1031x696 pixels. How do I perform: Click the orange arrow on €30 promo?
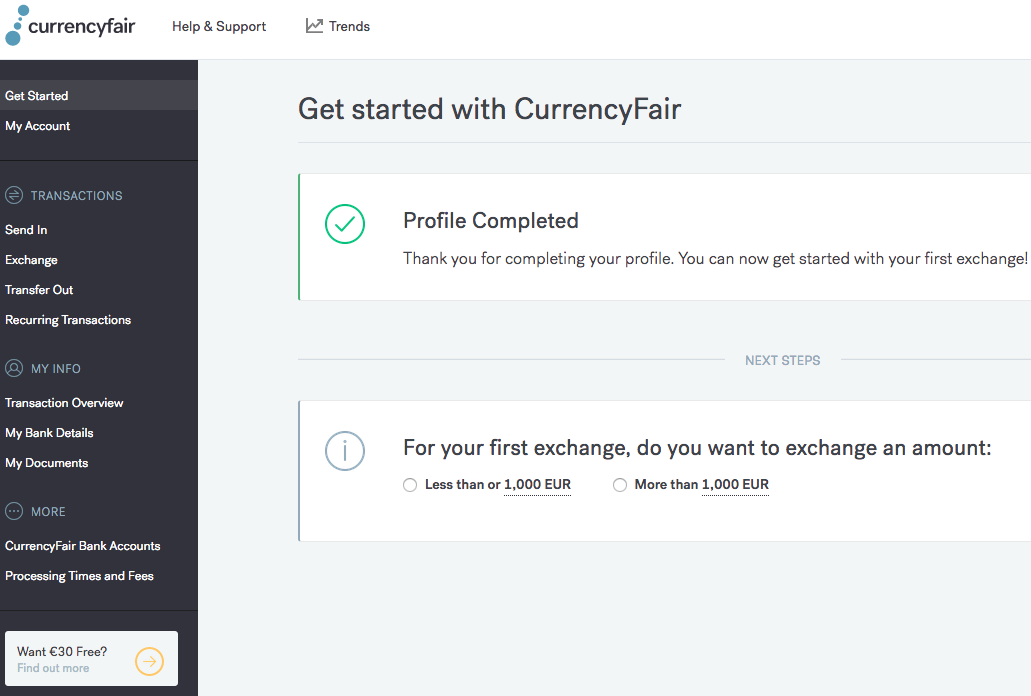click(149, 661)
